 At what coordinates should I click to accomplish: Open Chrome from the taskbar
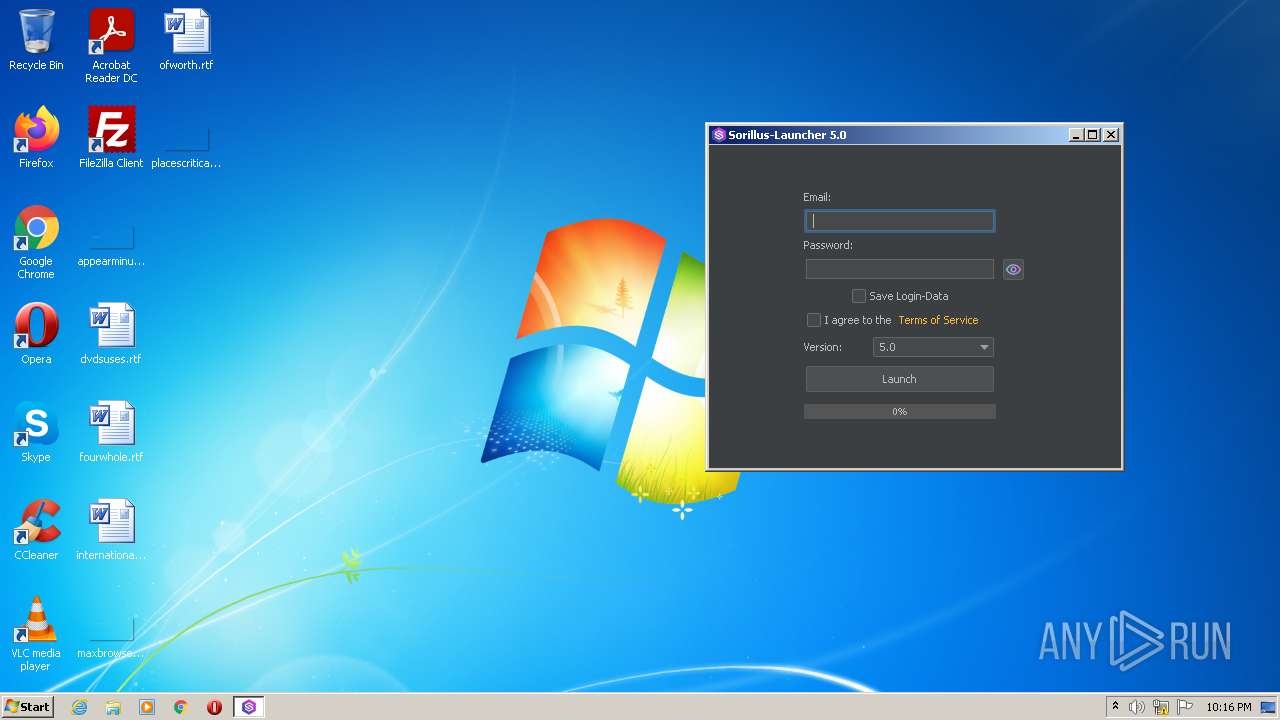click(x=181, y=707)
